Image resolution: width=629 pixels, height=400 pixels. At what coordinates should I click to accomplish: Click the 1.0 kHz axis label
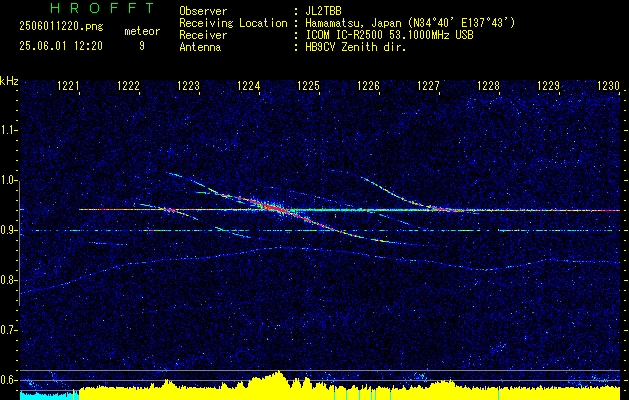click(x=8, y=181)
